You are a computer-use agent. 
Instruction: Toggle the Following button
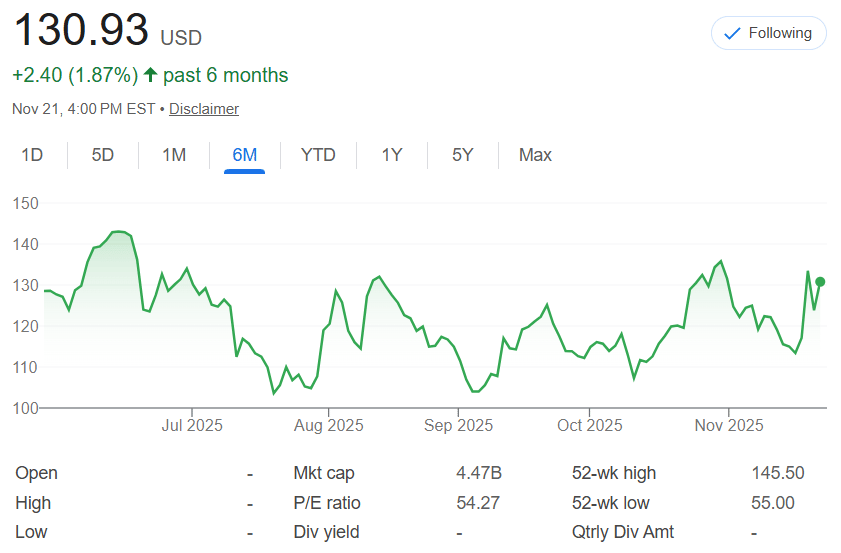tap(768, 33)
